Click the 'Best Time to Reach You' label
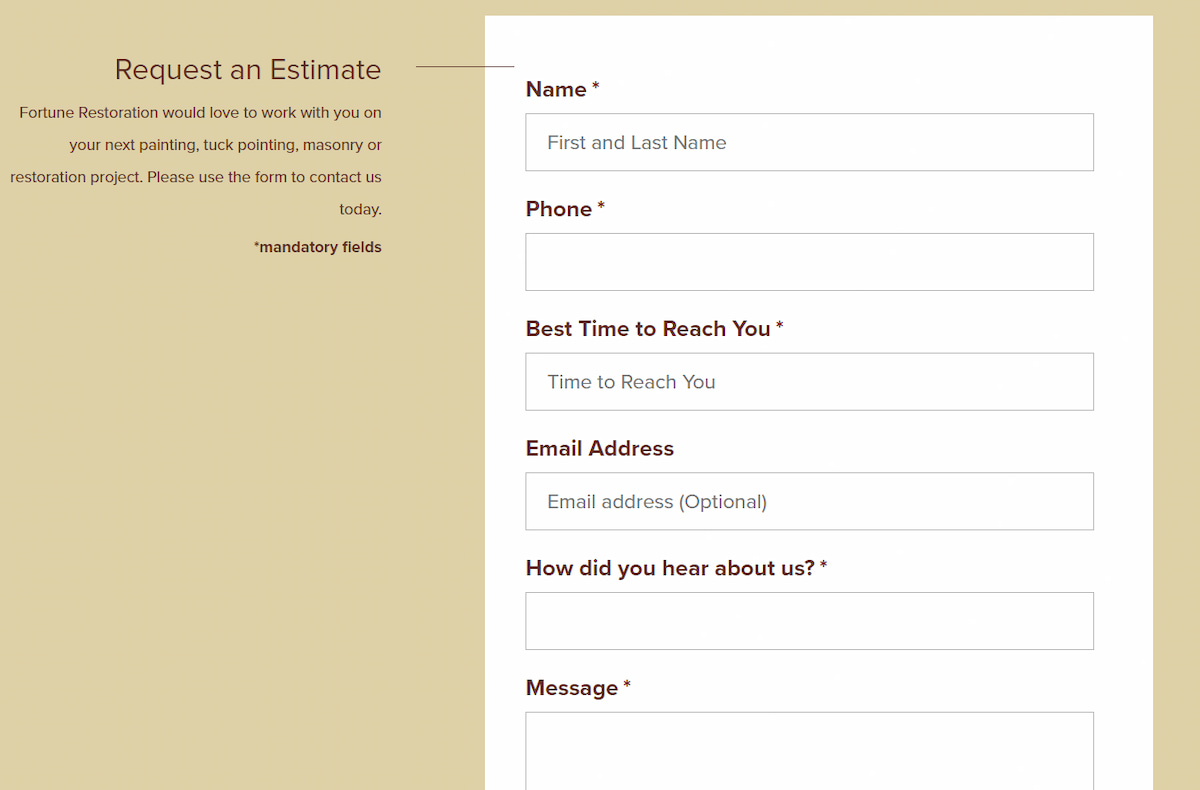Viewport: 1200px width, 790px height. 648,329
